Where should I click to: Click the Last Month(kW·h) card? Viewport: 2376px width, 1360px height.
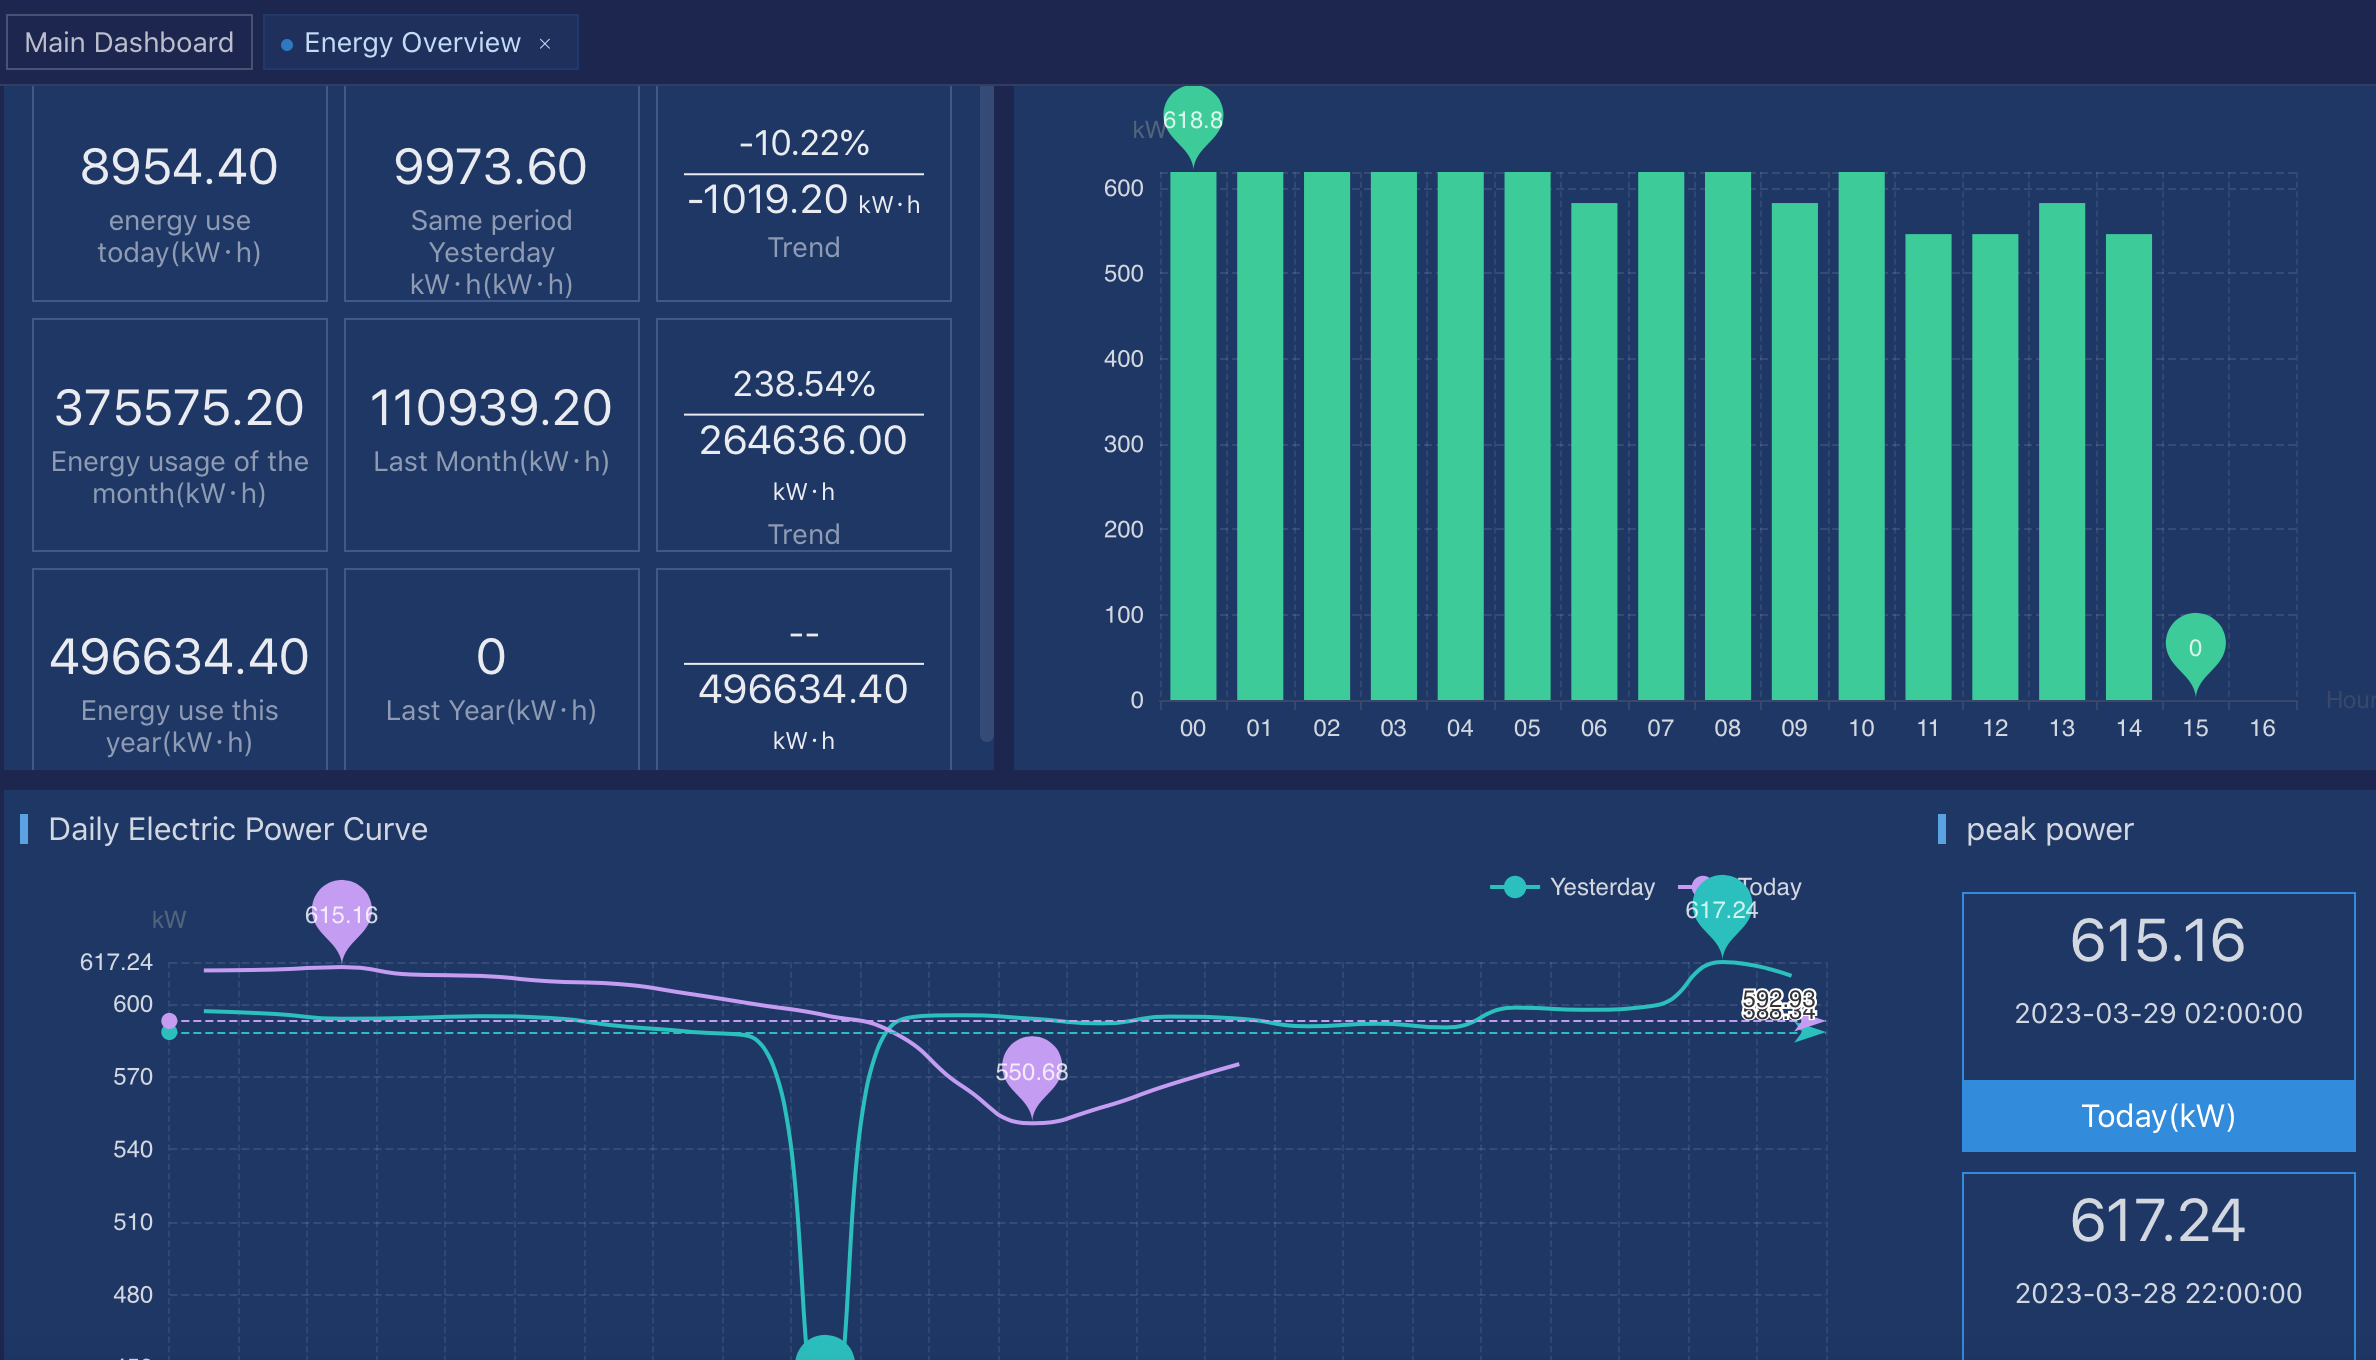click(x=491, y=435)
